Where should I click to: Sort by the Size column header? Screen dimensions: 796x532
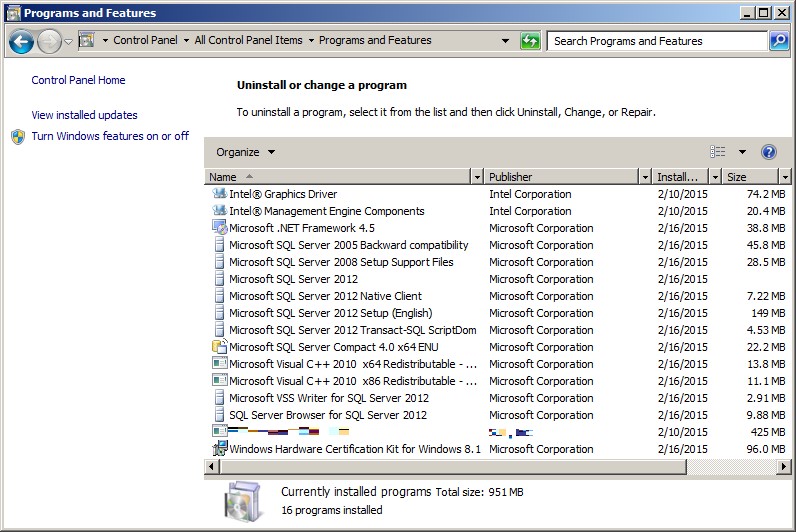point(750,177)
